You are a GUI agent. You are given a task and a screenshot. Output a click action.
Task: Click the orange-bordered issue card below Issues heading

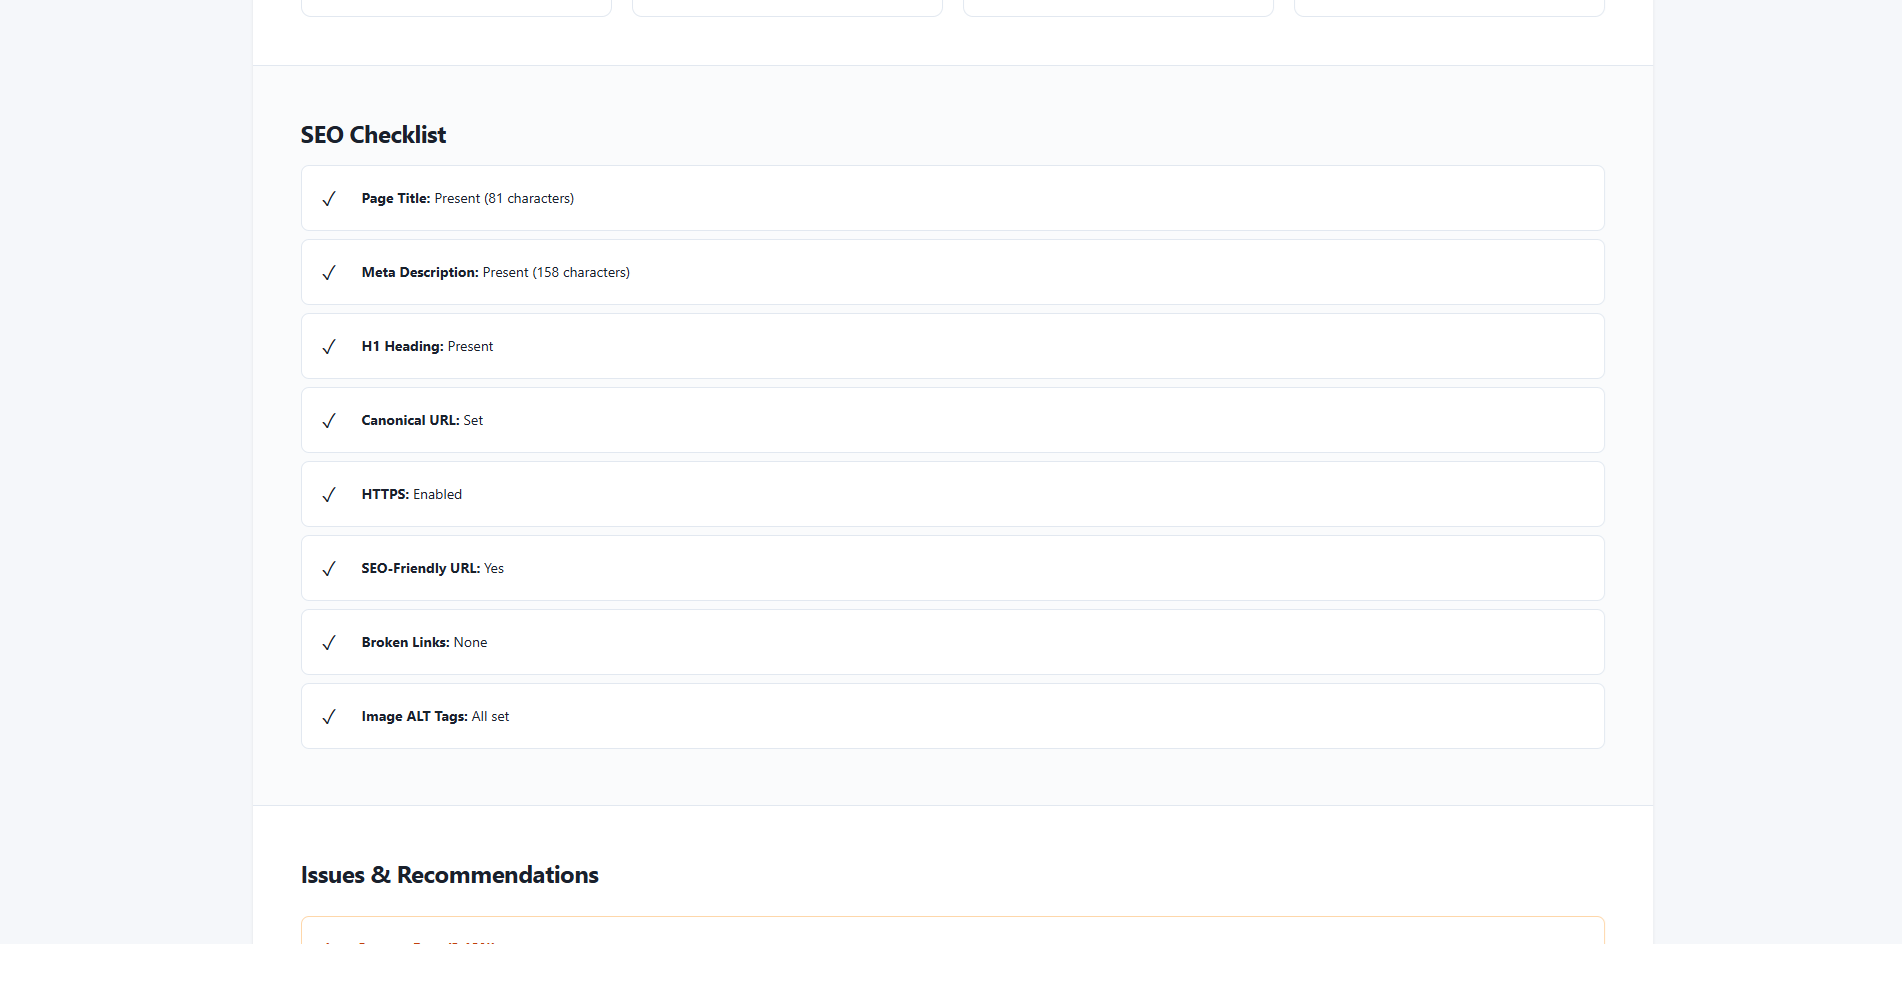click(x=952, y=931)
